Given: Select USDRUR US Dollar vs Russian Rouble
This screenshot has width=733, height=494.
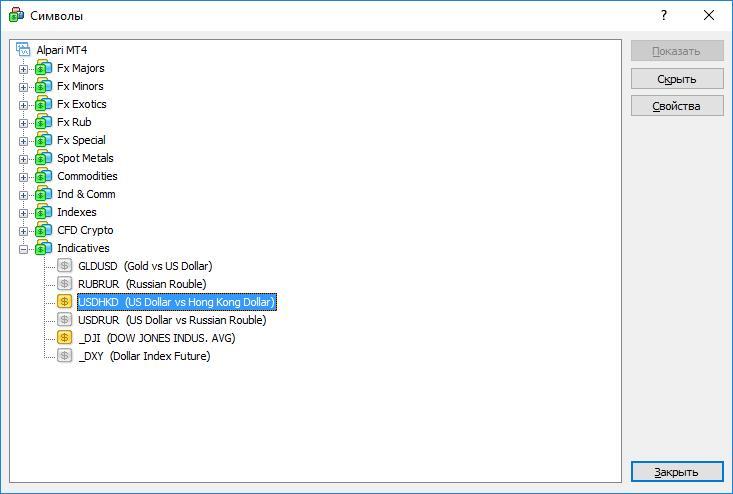Looking at the screenshot, I should click(x=171, y=320).
